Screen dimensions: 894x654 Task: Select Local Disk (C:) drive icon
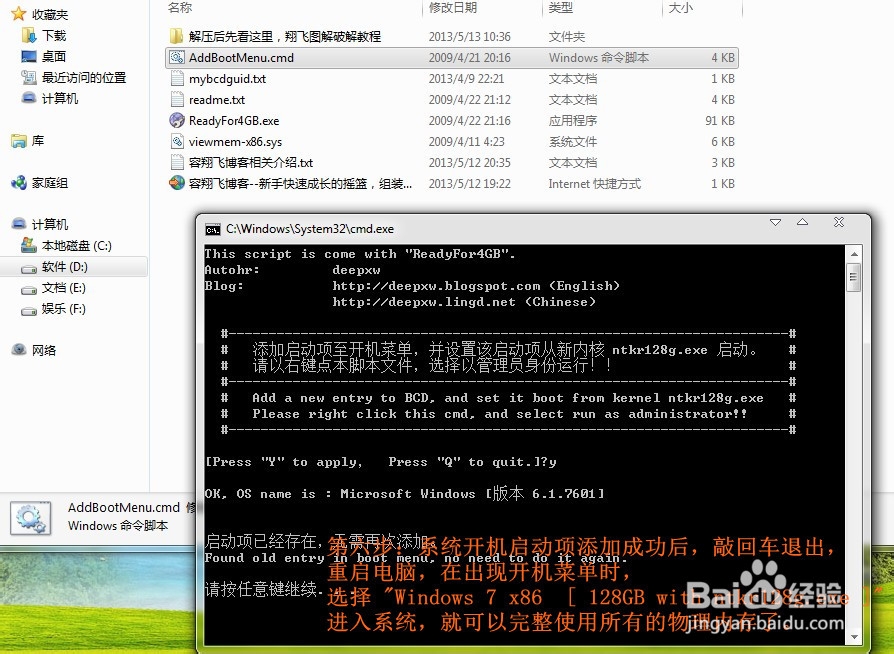pyautogui.click(x=29, y=245)
